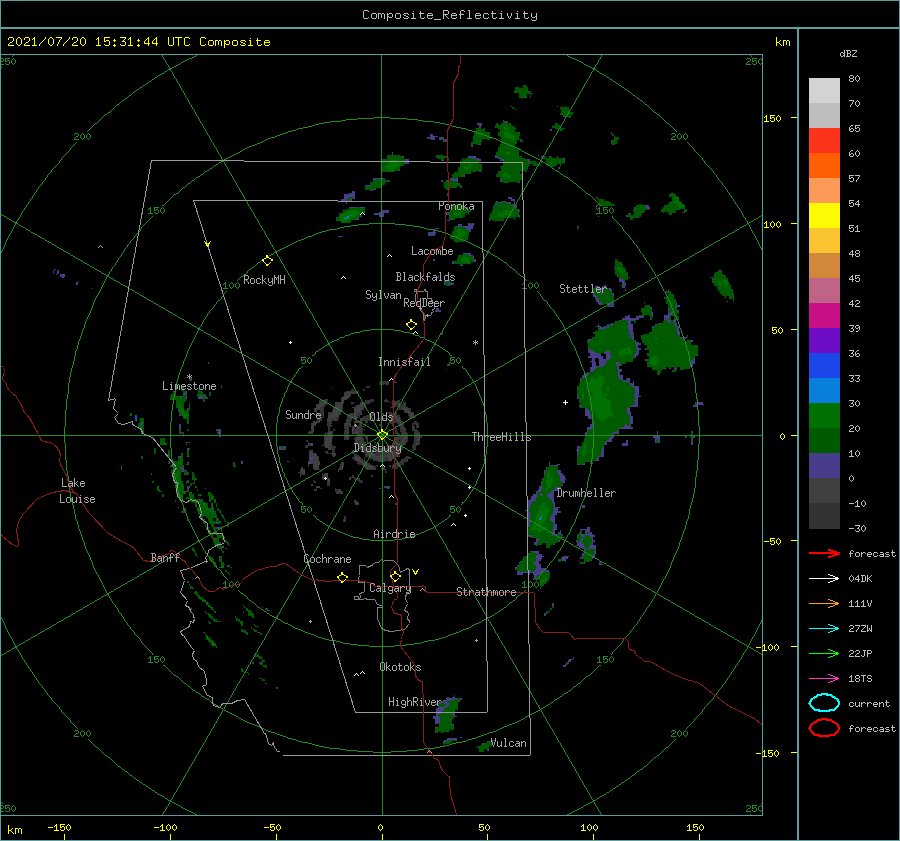The height and width of the screenshot is (841, 900).
Task: Click the 51 dBZ yellow swatch
Action: [824, 215]
